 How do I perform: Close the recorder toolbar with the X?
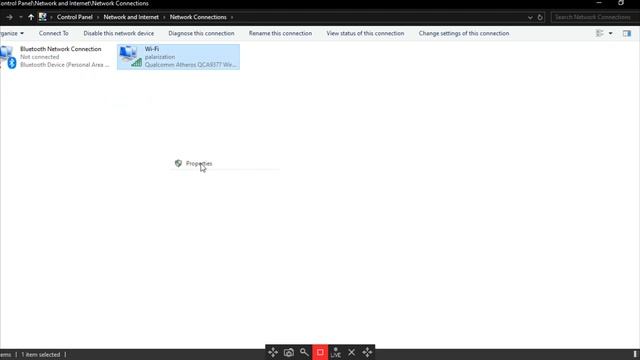click(351, 352)
